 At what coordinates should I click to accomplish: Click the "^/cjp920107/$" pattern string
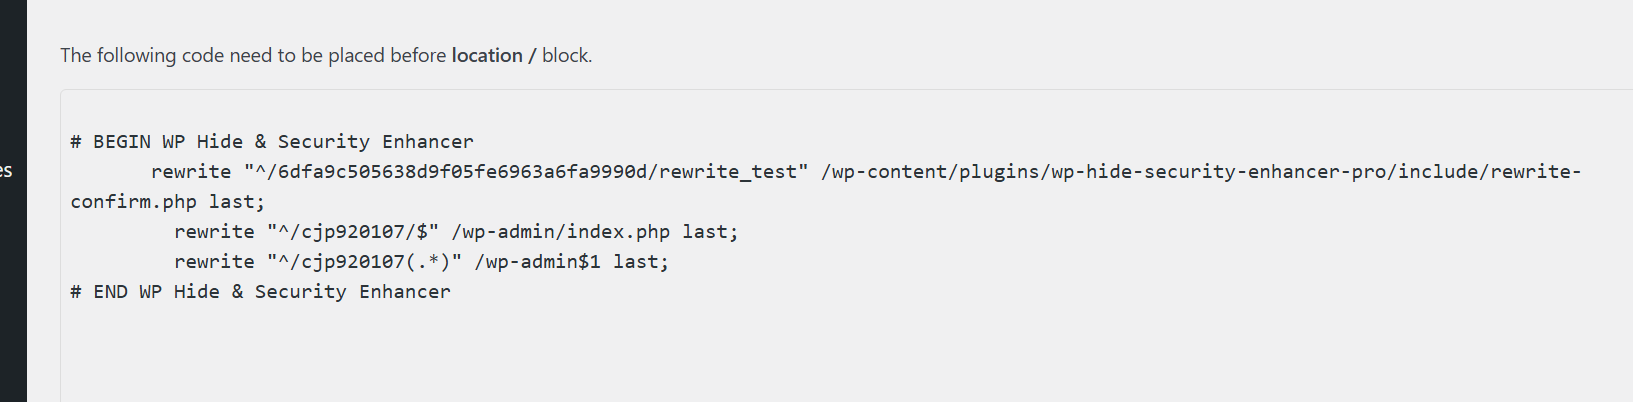coord(353,232)
